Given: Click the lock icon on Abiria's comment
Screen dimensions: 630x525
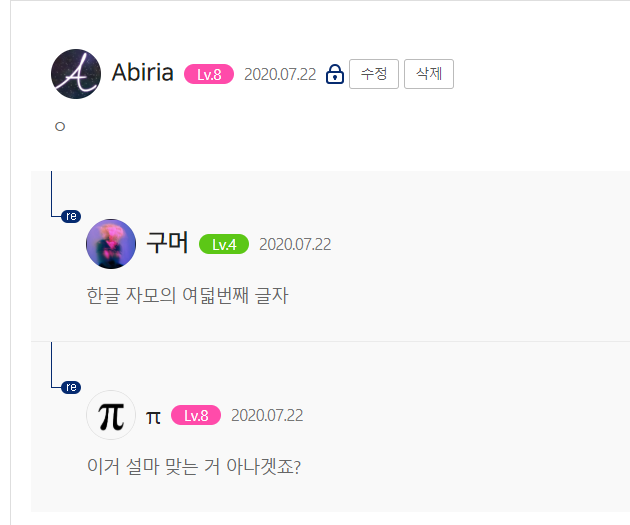Looking at the screenshot, I should click(x=335, y=74).
